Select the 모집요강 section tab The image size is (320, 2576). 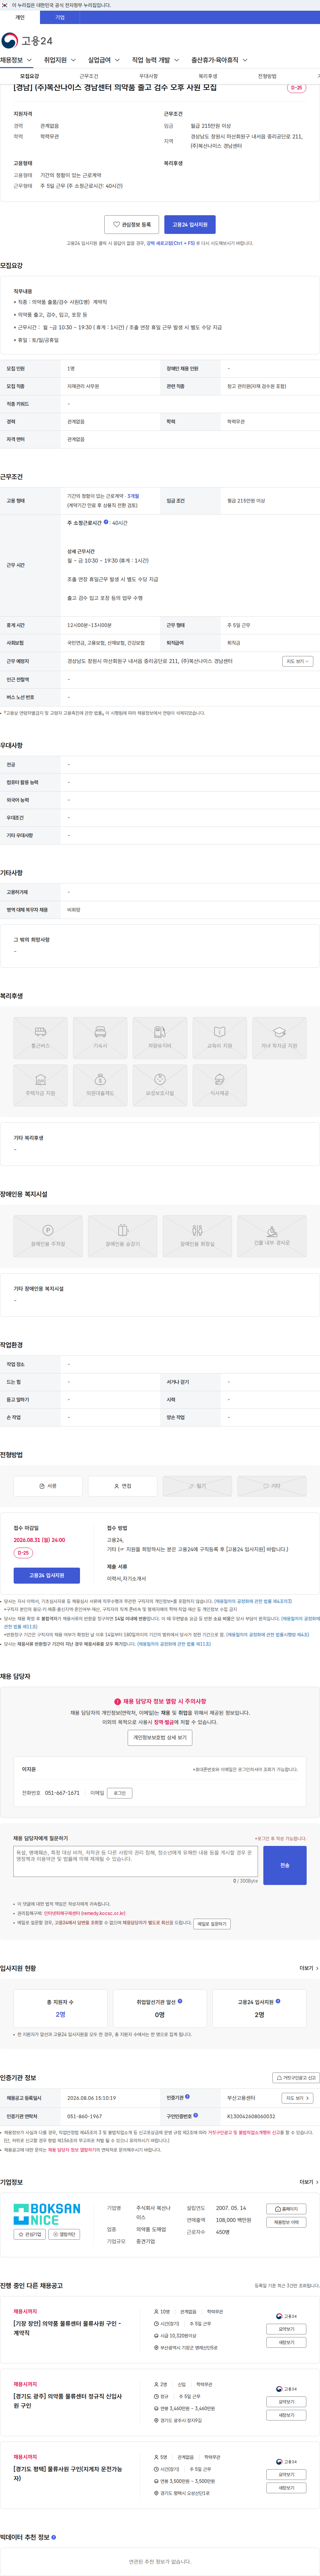point(30,76)
